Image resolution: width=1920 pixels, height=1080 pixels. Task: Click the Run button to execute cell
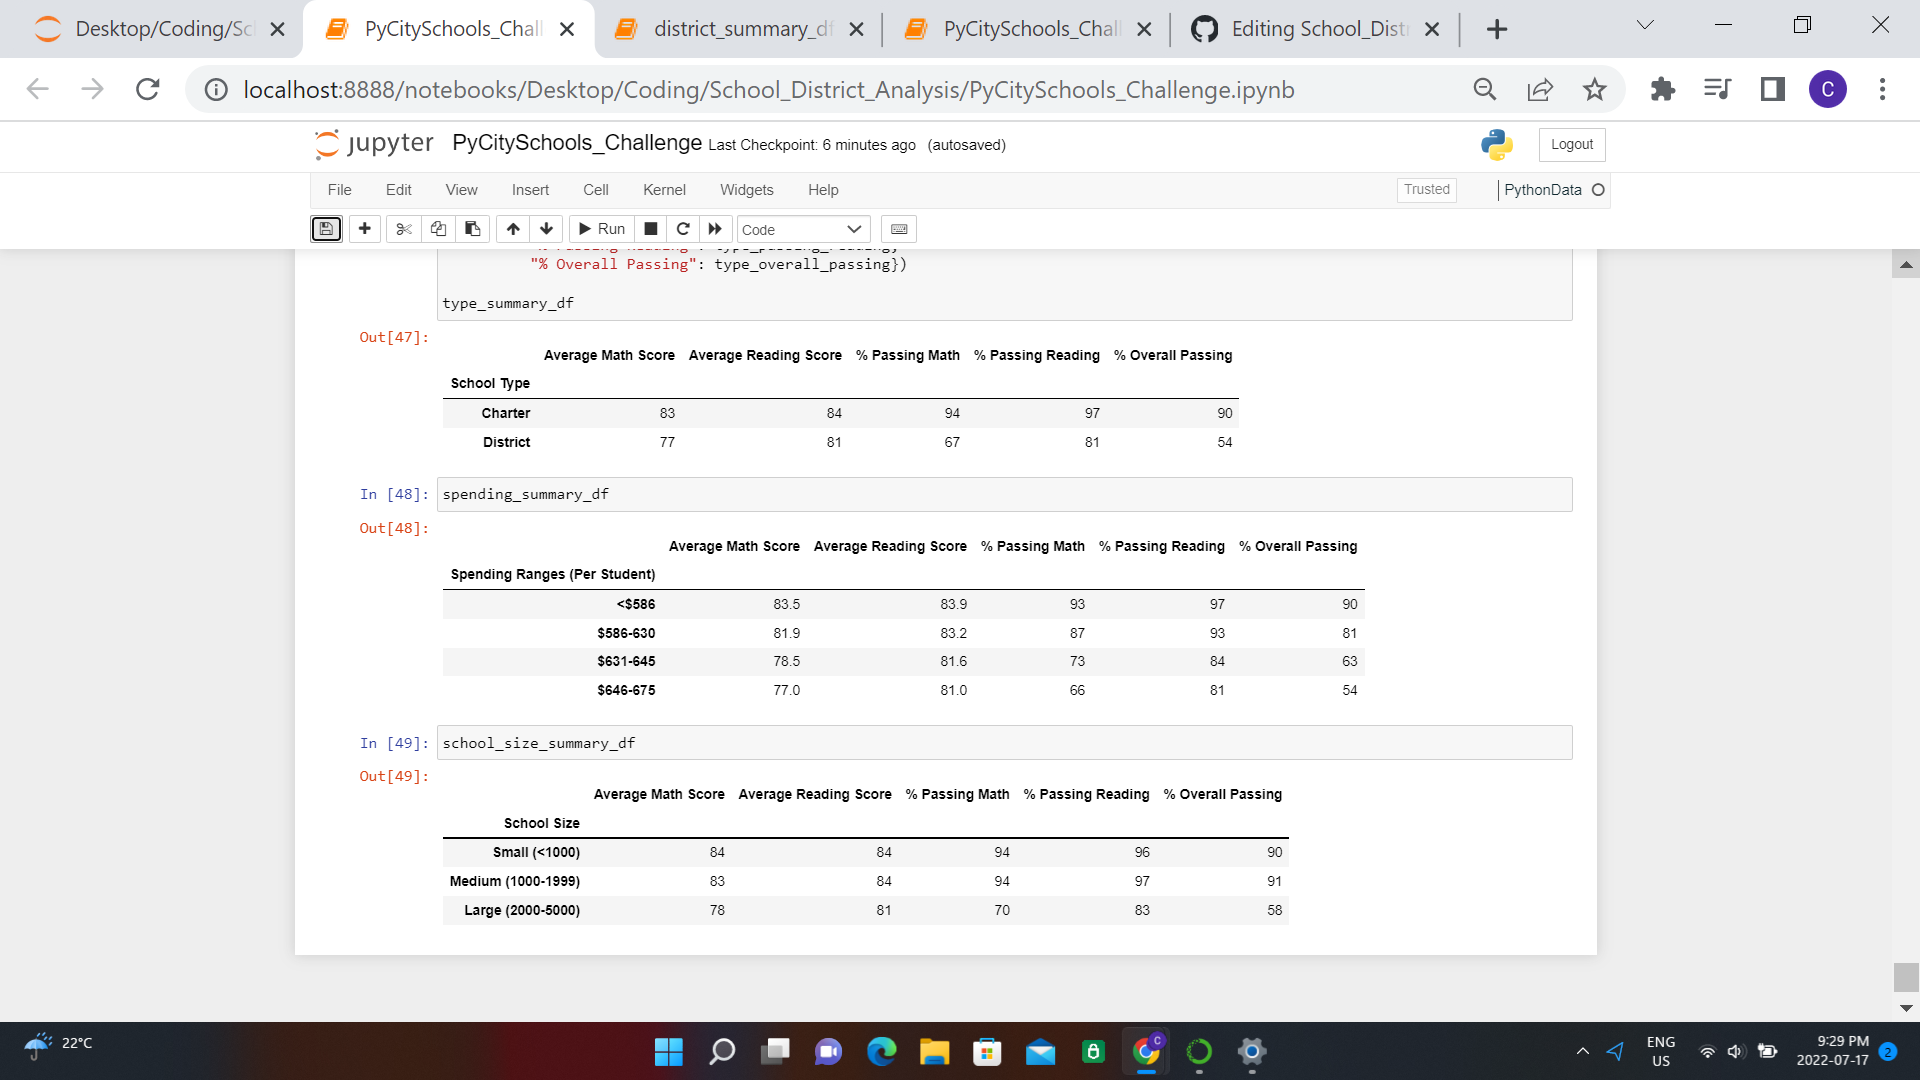pyautogui.click(x=601, y=229)
